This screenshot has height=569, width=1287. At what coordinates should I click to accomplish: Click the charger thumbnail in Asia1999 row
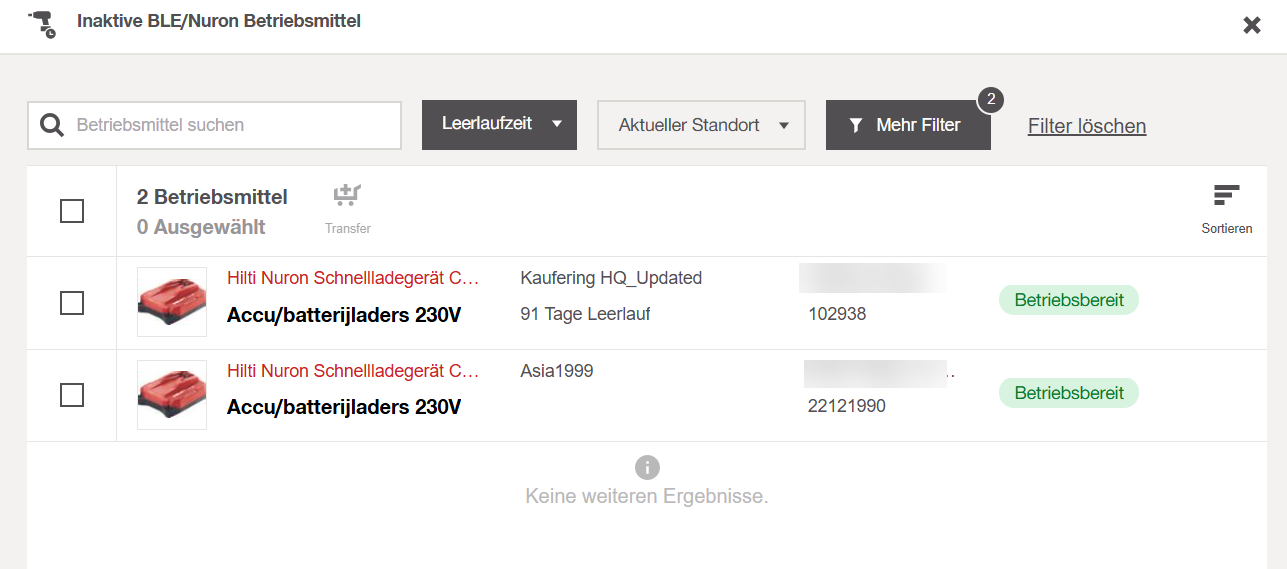pos(172,395)
